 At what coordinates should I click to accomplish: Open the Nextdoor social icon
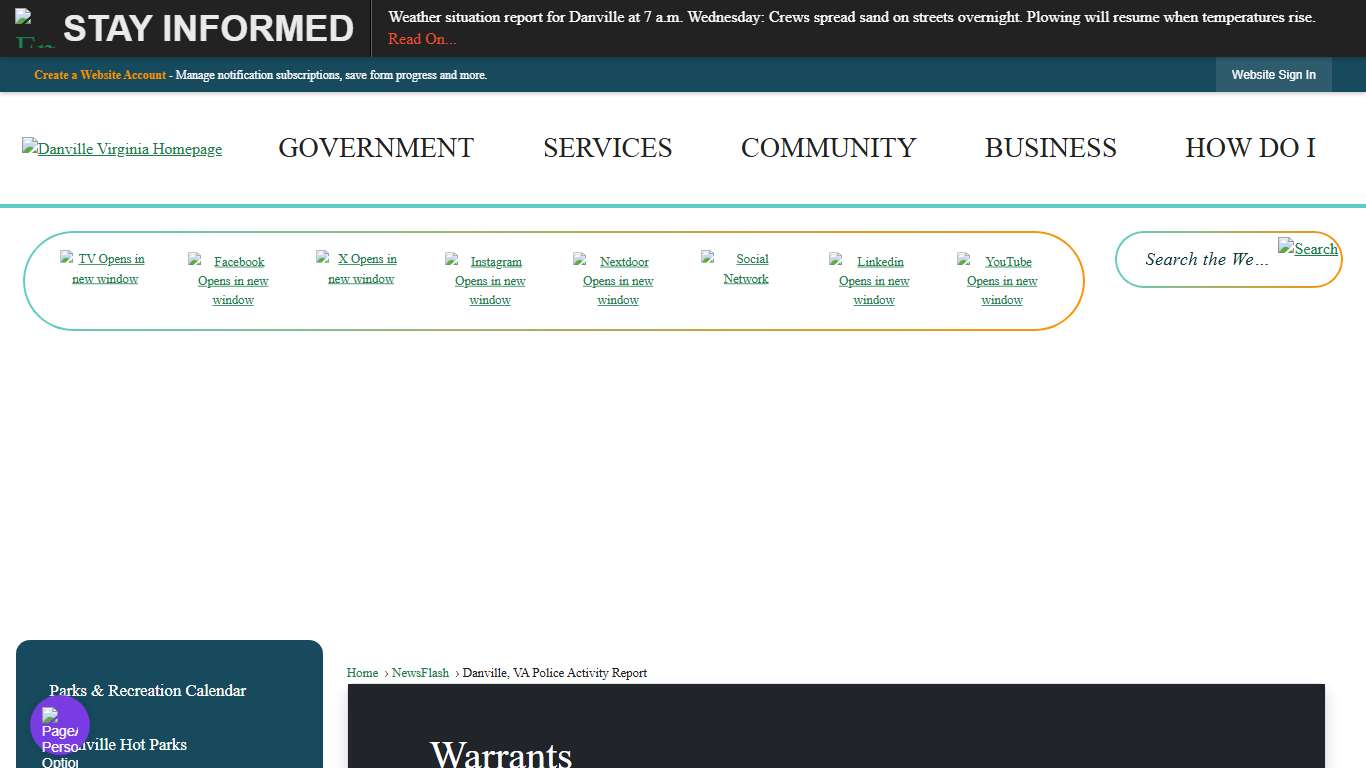[x=617, y=280]
